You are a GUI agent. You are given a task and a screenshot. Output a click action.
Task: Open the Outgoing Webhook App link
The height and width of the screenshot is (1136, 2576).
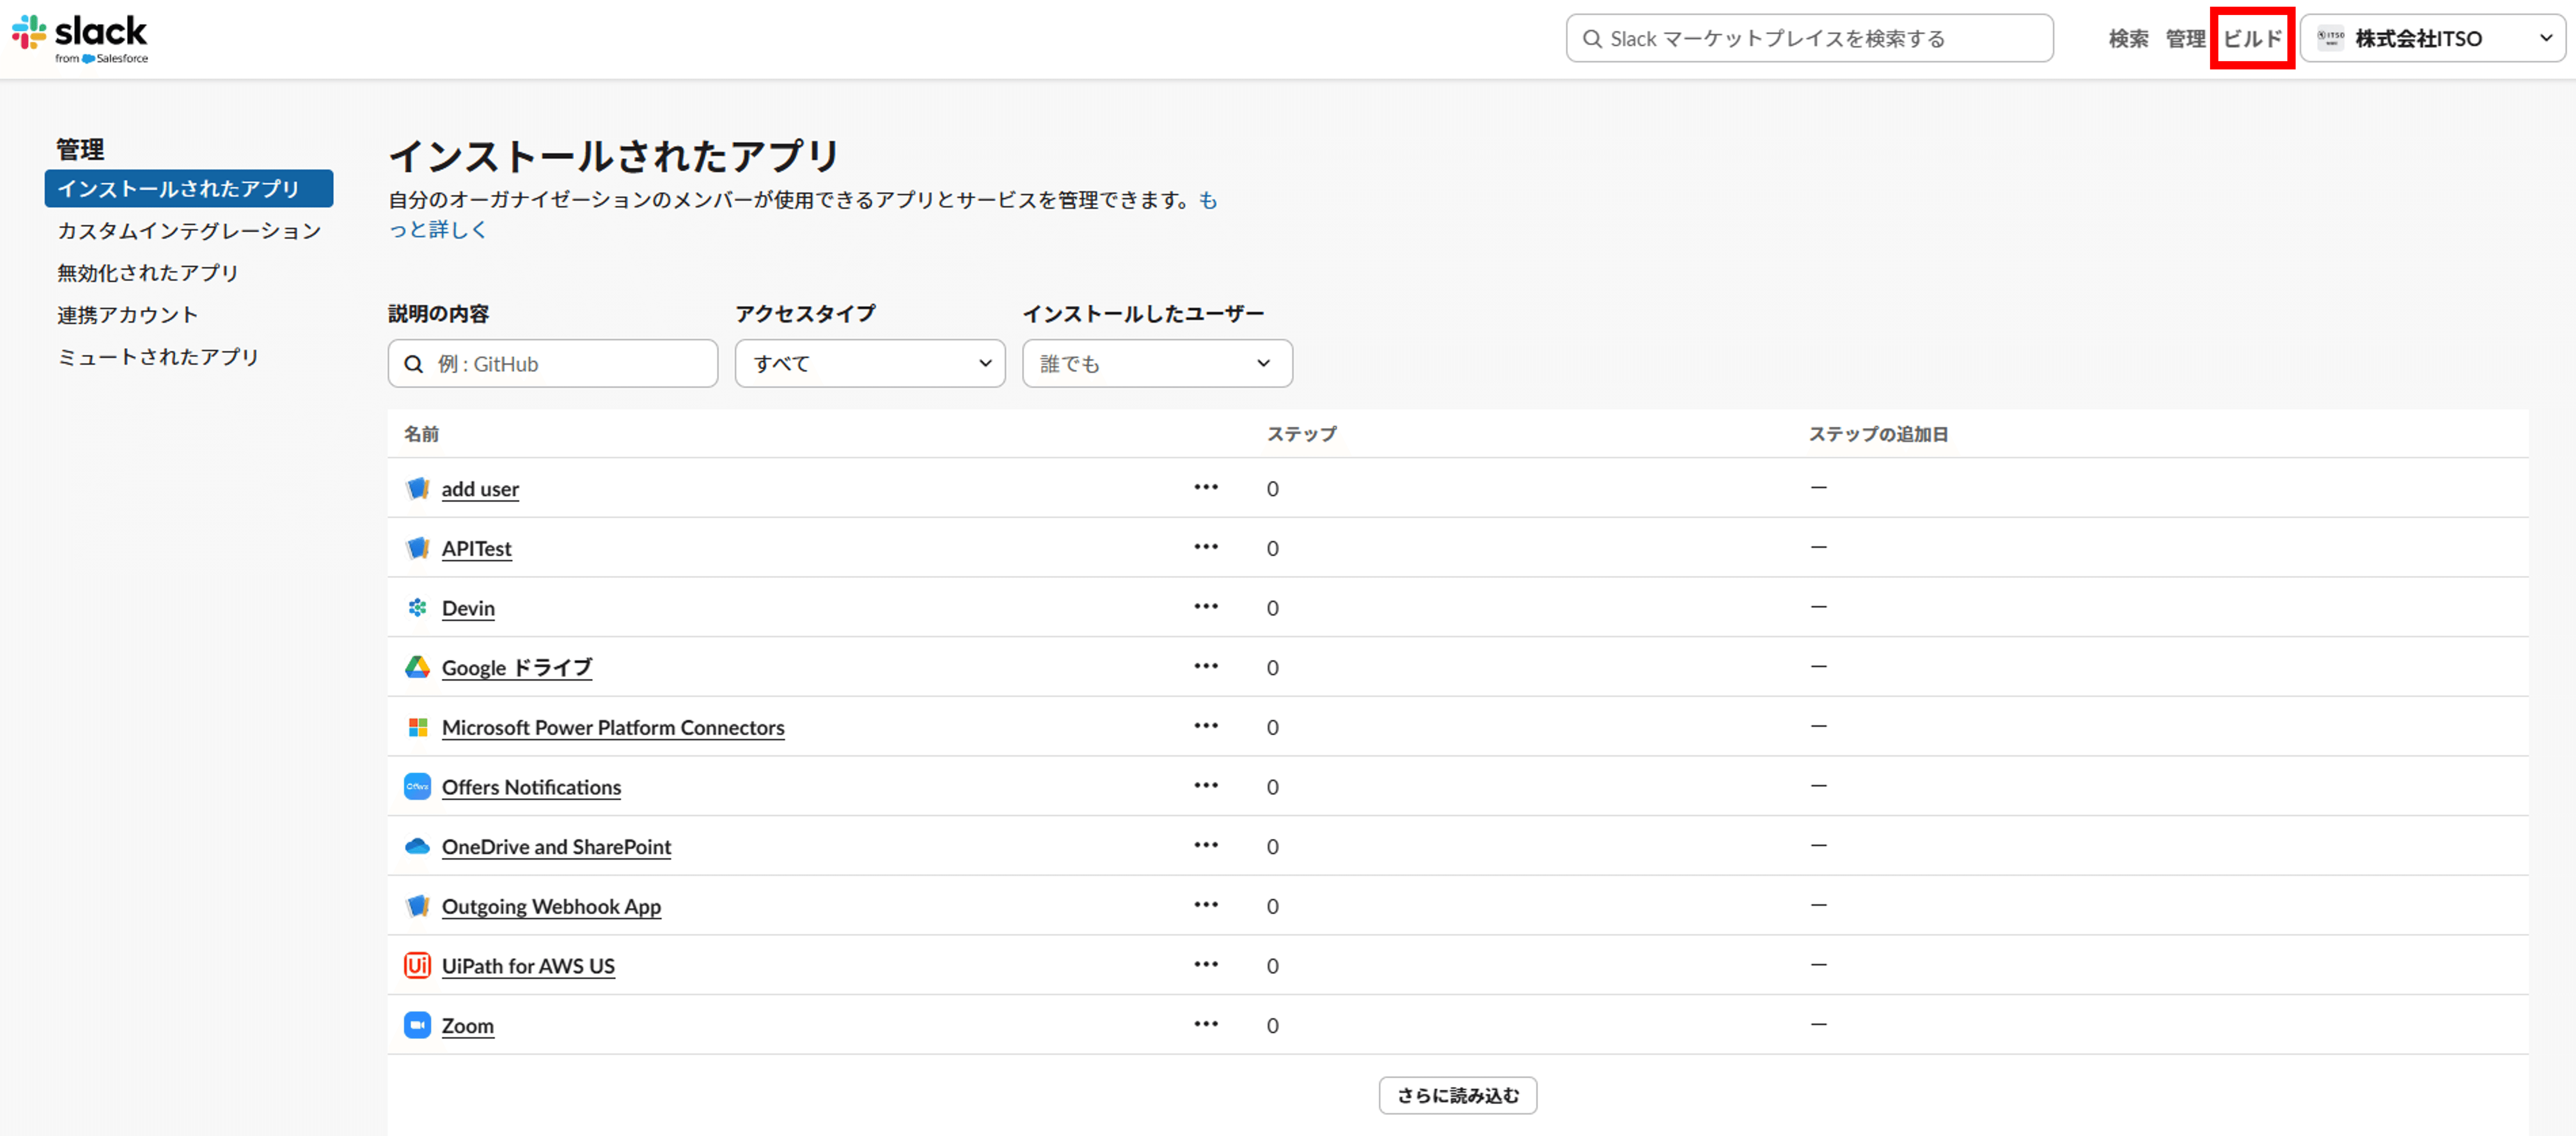coord(551,906)
